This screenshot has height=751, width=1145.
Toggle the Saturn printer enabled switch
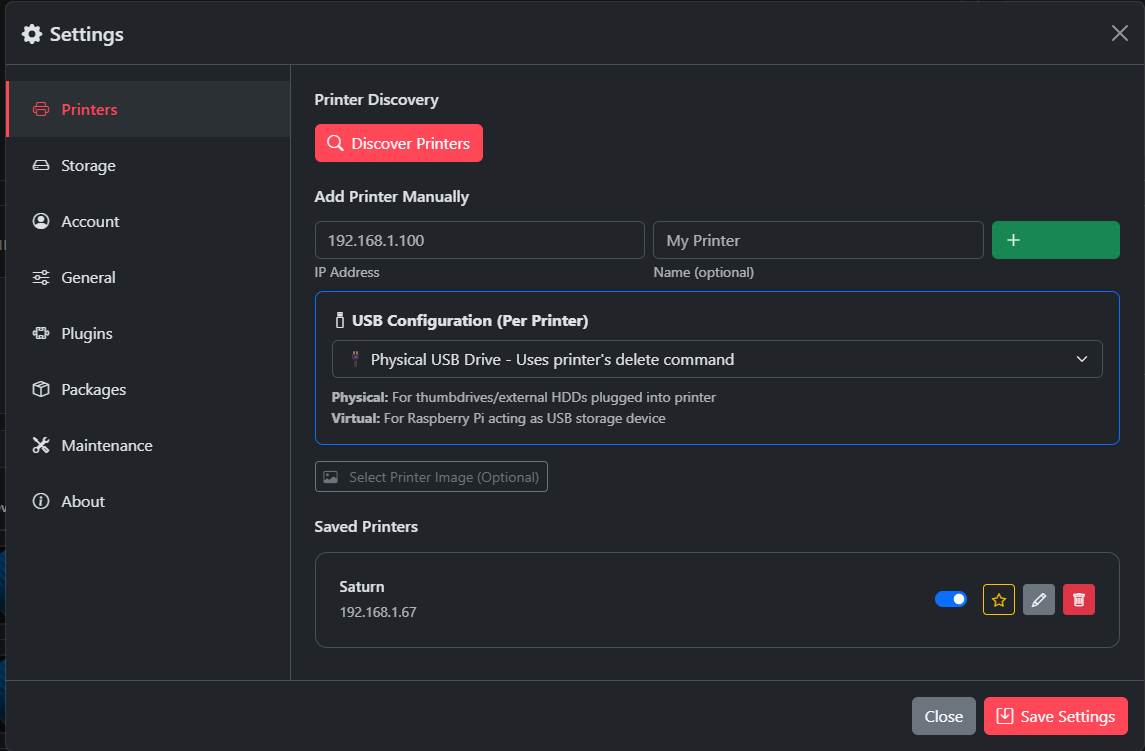point(951,599)
